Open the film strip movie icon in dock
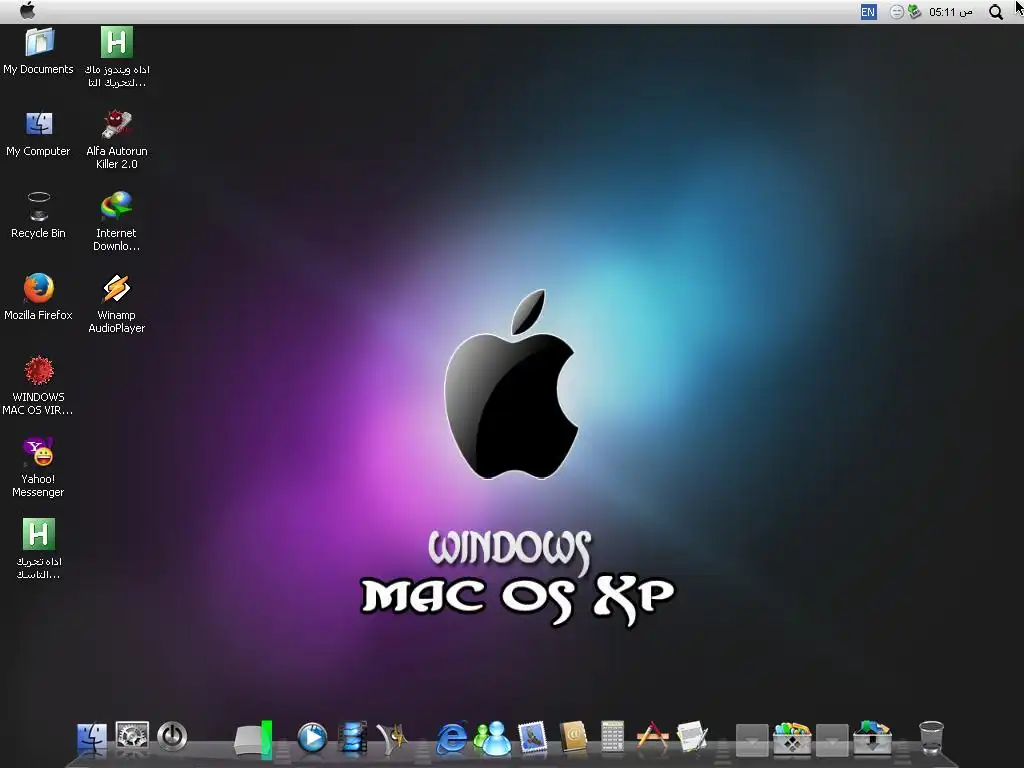The width and height of the screenshot is (1024, 768). click(353, 738)
